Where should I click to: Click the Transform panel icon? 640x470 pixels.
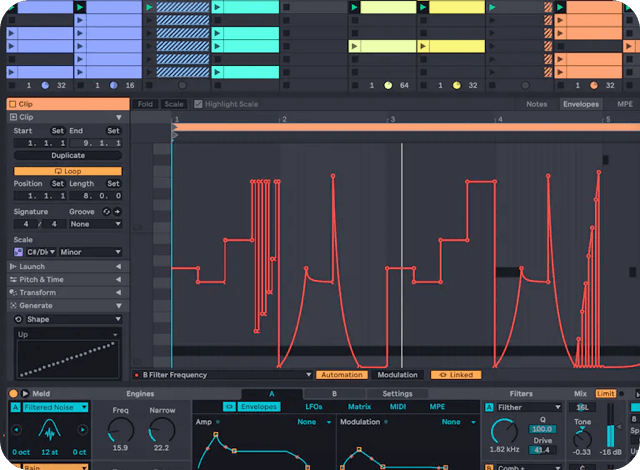coord(13,292)
